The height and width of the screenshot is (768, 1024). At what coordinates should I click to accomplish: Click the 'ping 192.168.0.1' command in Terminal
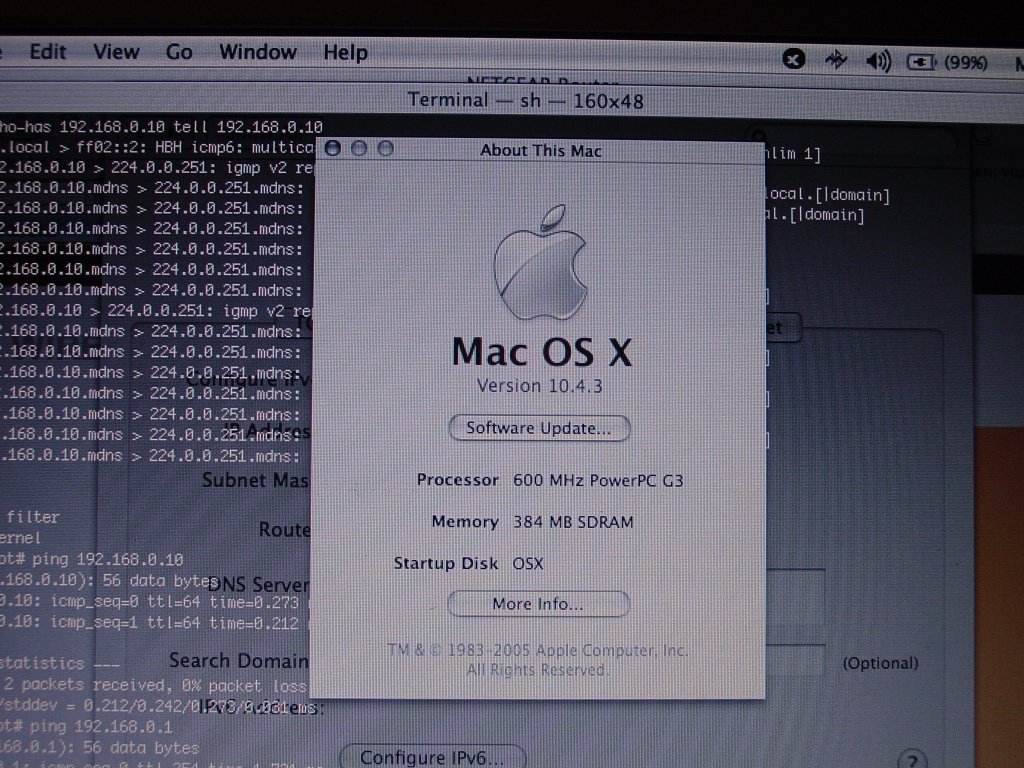(x=101, y=726)
